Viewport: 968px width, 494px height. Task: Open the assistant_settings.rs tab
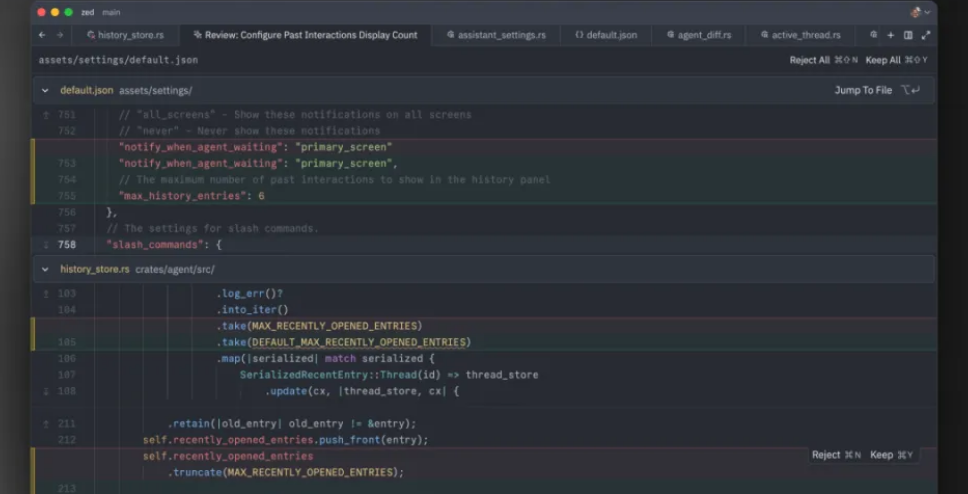pyautogui.click(x=501, y=35)
